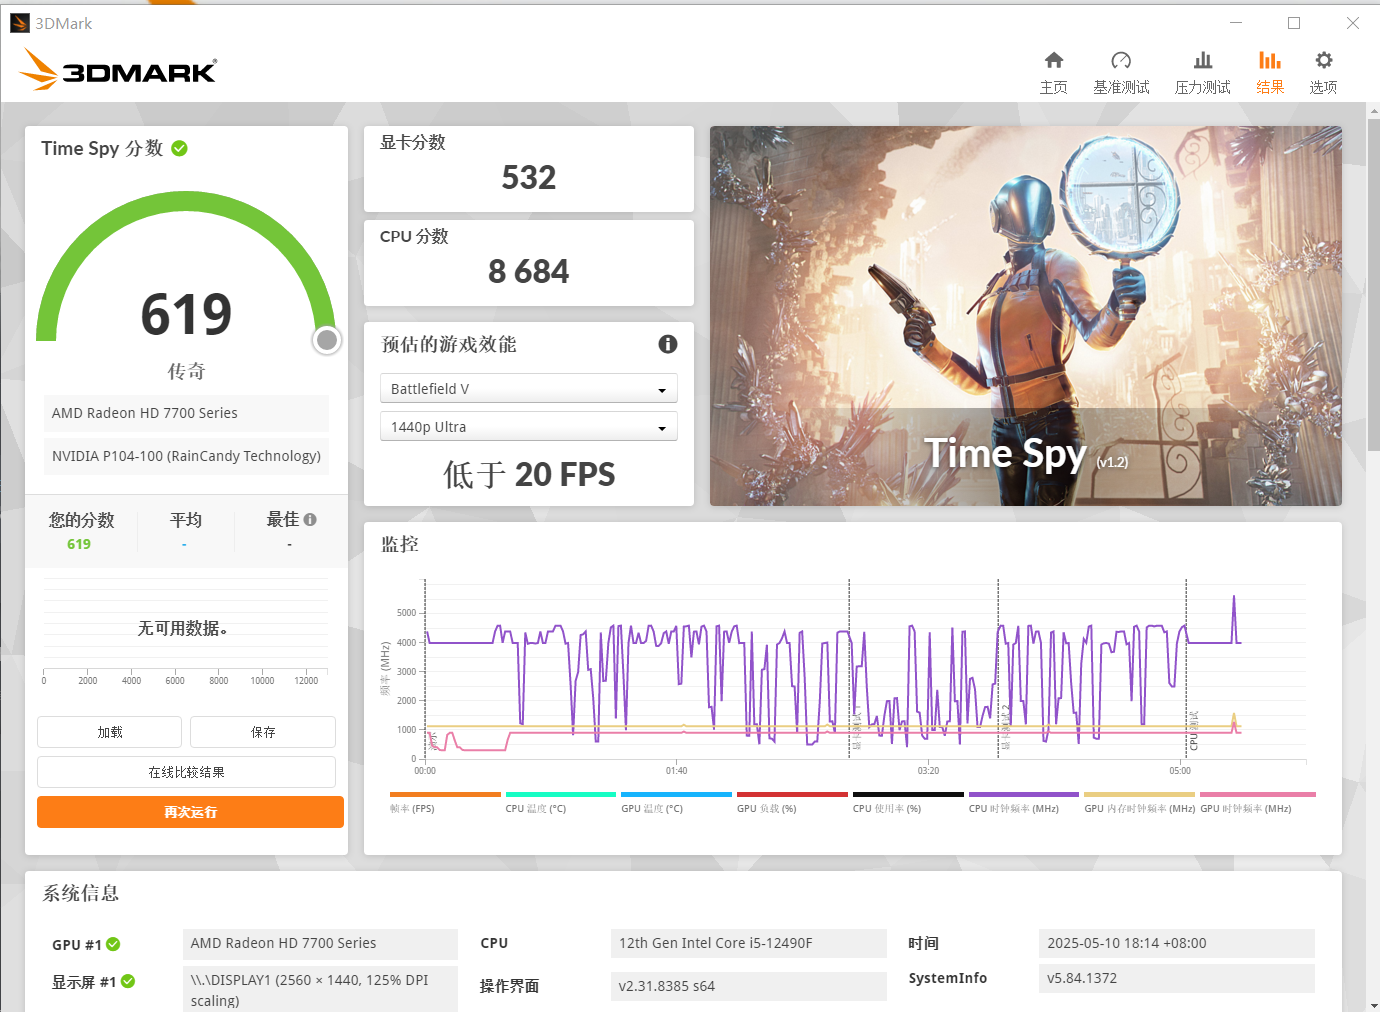Viewport: 1380px width, 1012px height.
Task: Click the orange 再次运行 button
Action: [190, 812]
